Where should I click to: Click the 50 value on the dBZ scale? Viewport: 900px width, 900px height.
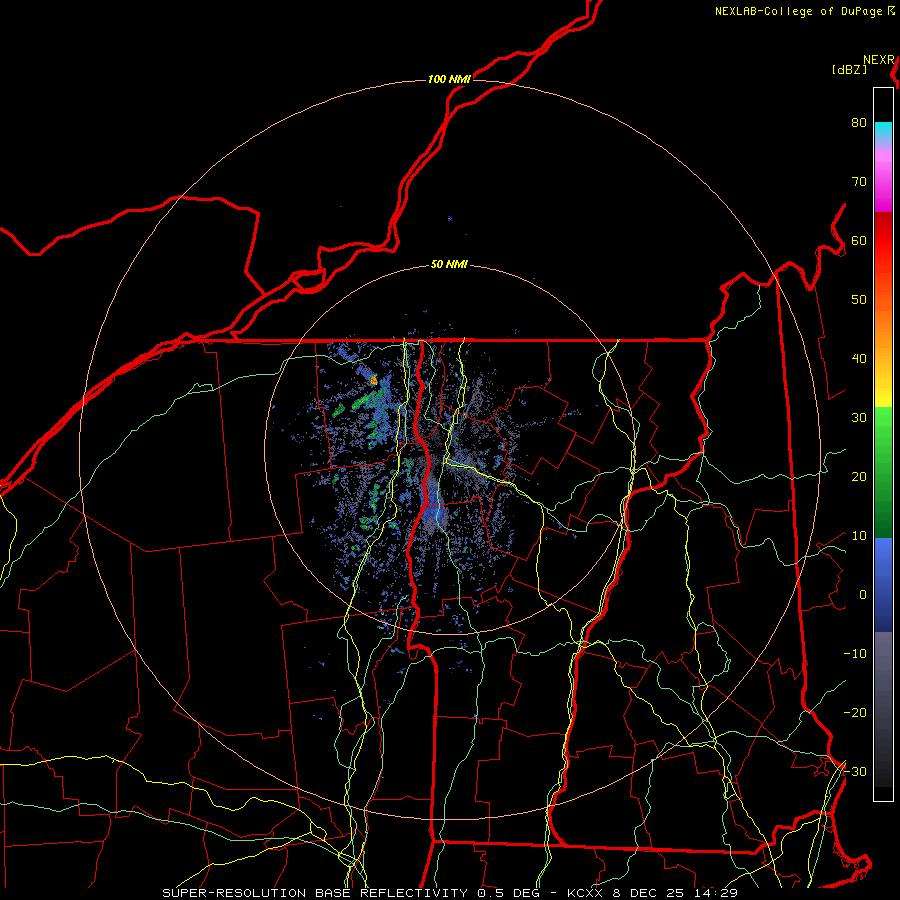(859, 300)
